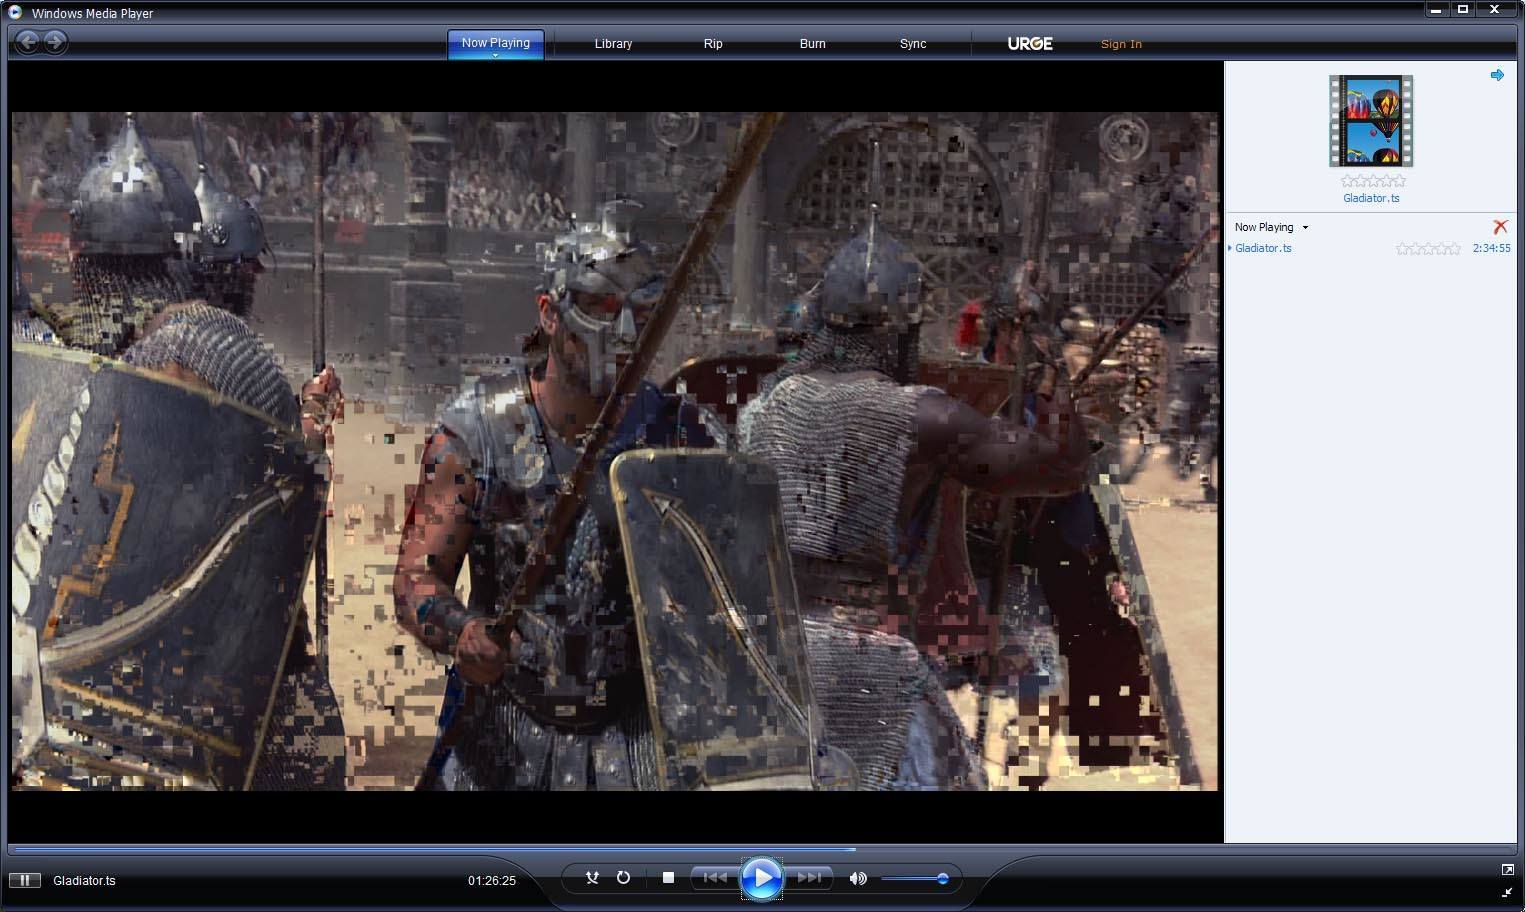
Task: Click the 2:34:55 duration in the playlist
Action: tap(1491, 248)
